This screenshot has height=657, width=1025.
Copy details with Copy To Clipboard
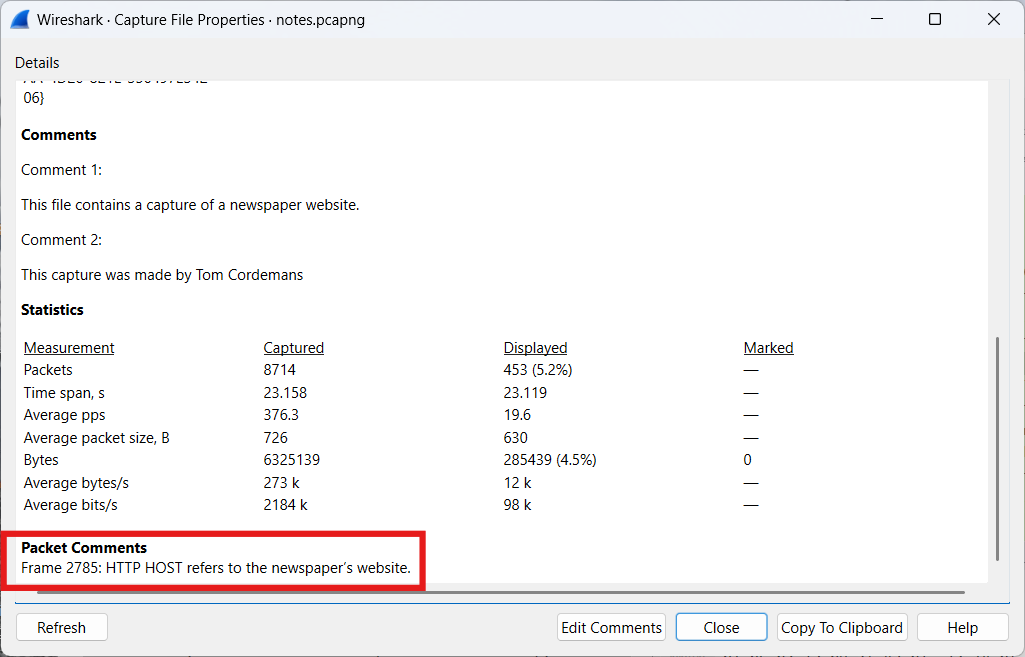tap(842, 627)
